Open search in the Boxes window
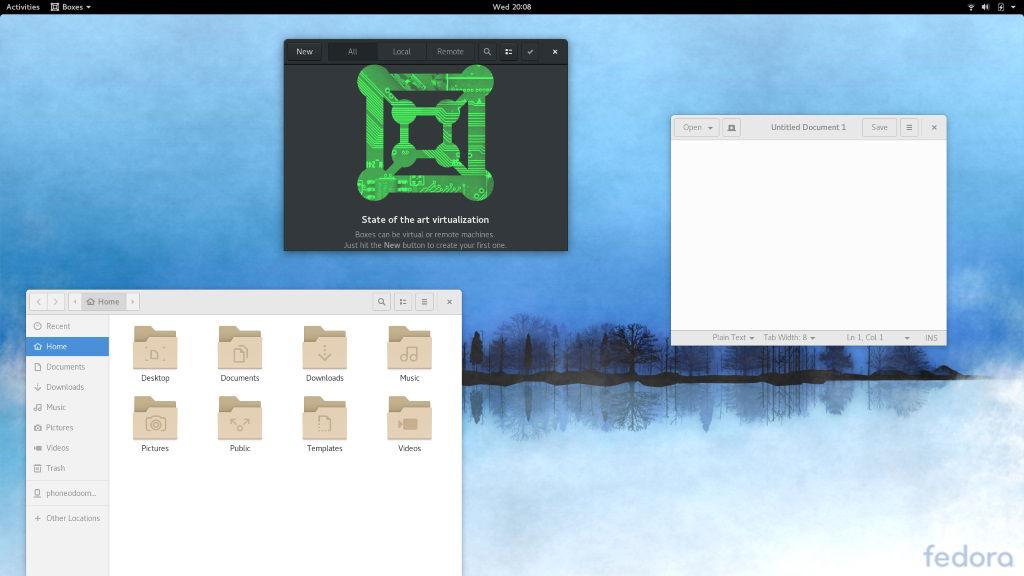The height and width of the screenshot is (576, 1024). [487, 51]
